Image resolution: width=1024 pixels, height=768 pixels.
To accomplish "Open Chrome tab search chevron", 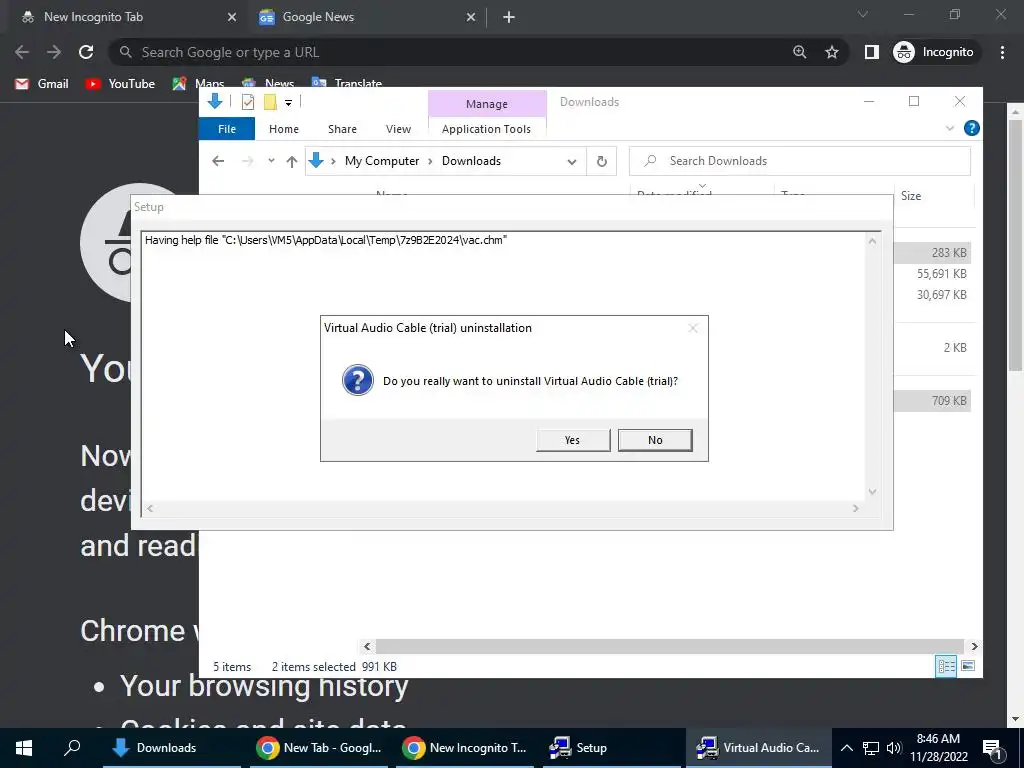I will pyautogui.click(x=863, y=14).
